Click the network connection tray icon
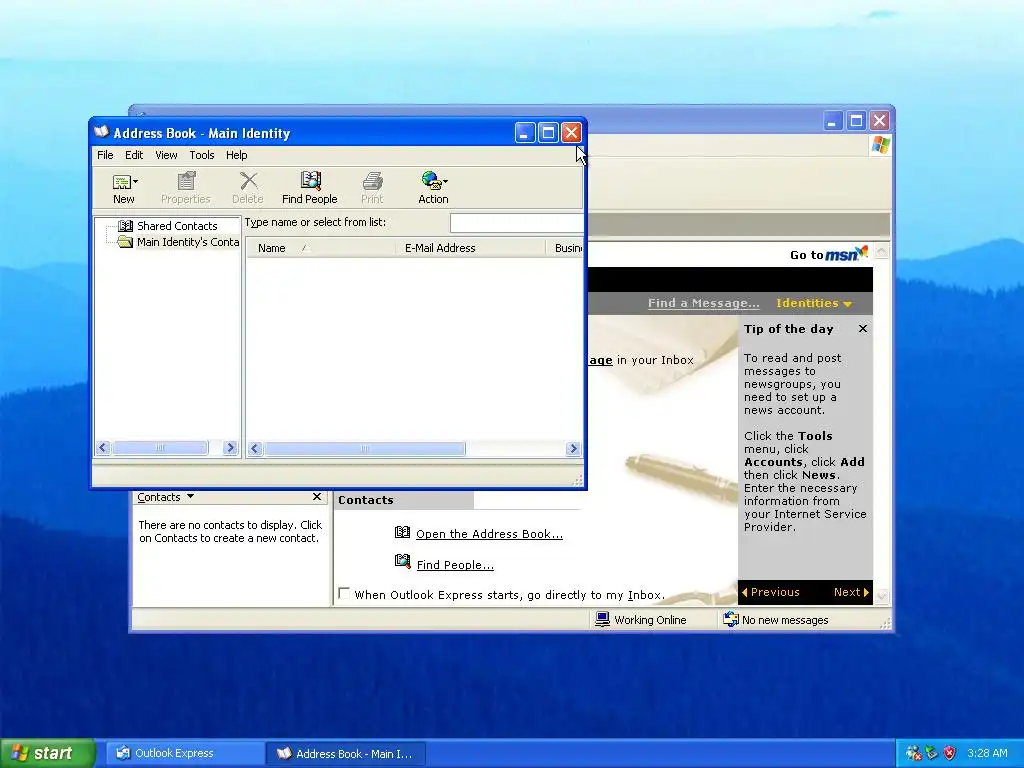 click(x=931, y=753)
